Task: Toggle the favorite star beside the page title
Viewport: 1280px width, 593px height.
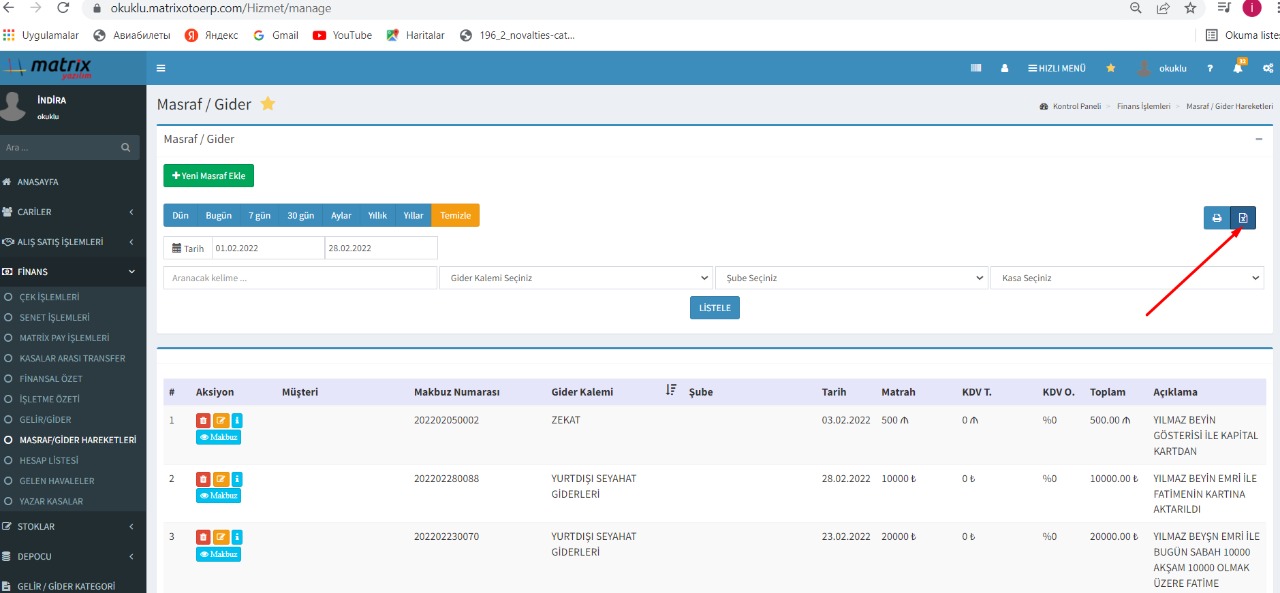Action: click(x=268, y=104)
